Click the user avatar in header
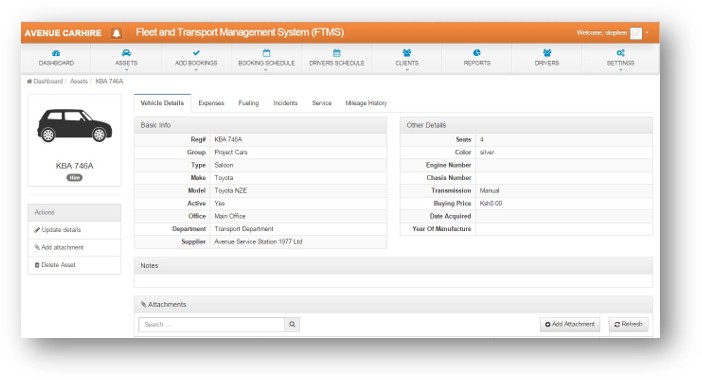The height and width of the screenshot is (380, 702). 636,33
